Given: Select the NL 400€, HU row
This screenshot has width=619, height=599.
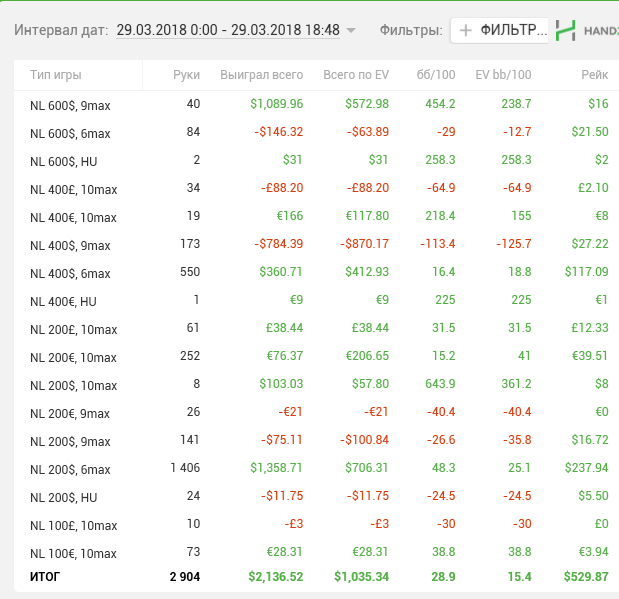Looking at the screenshot, I should point(64,301).
